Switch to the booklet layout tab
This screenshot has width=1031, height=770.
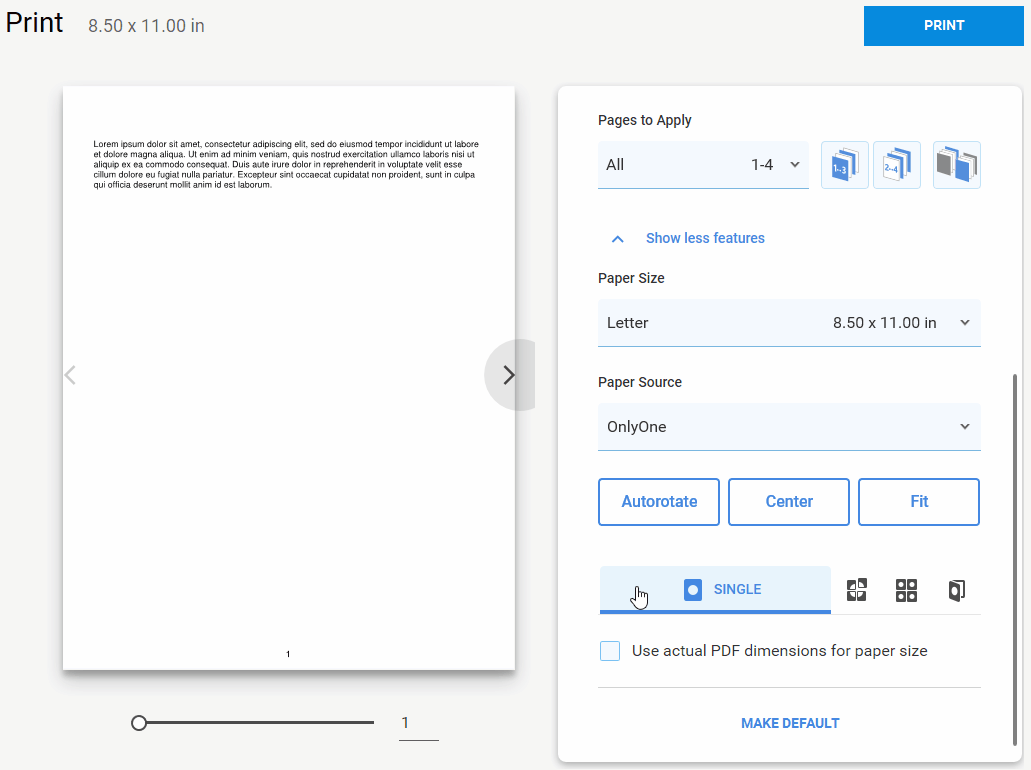957,590
